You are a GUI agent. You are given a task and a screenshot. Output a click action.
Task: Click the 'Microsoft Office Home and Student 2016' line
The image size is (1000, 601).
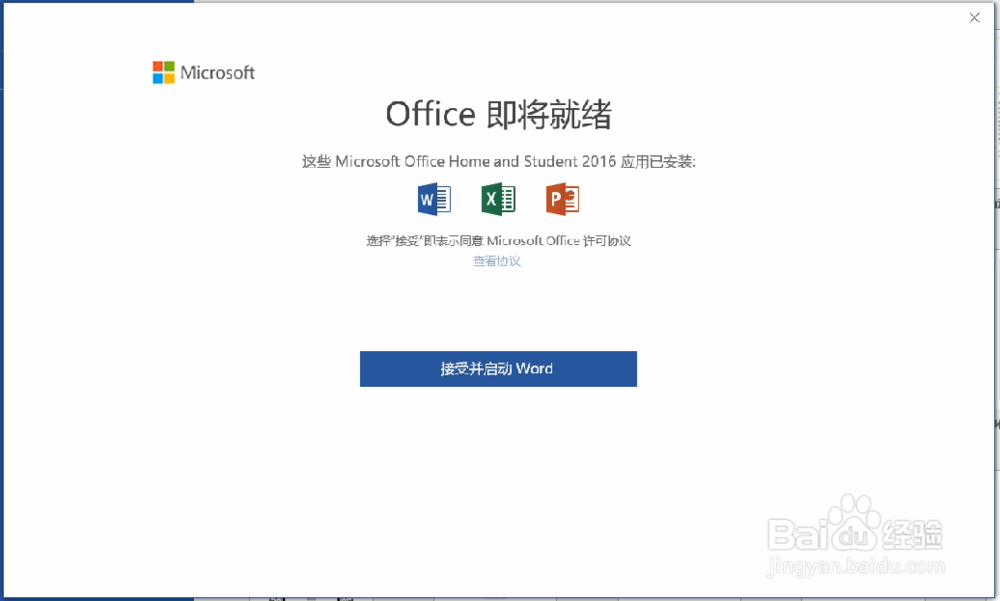tap(499, 161)
